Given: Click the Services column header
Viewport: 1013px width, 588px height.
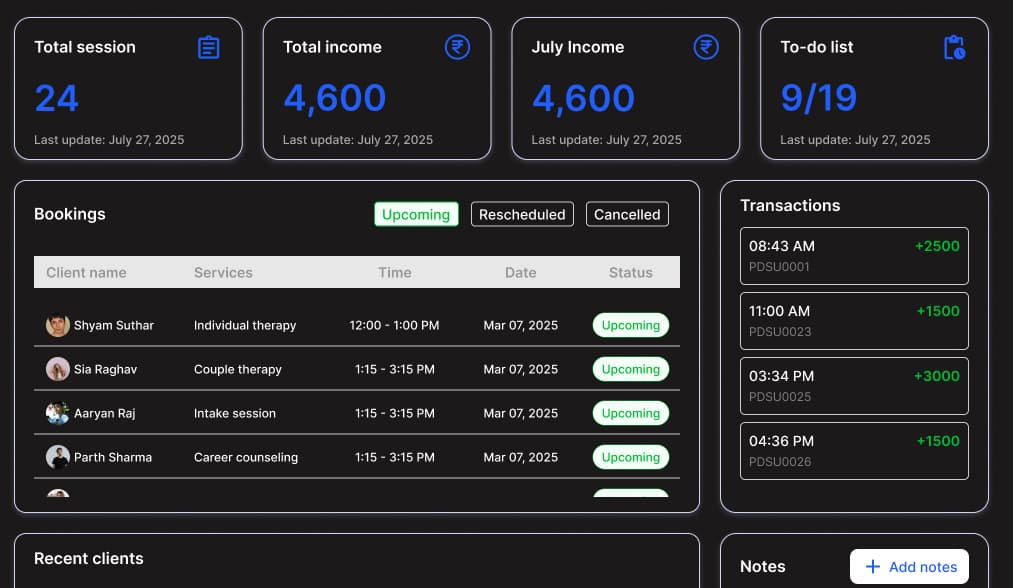Looking at the screenshot, I should [x=223, y=273].
